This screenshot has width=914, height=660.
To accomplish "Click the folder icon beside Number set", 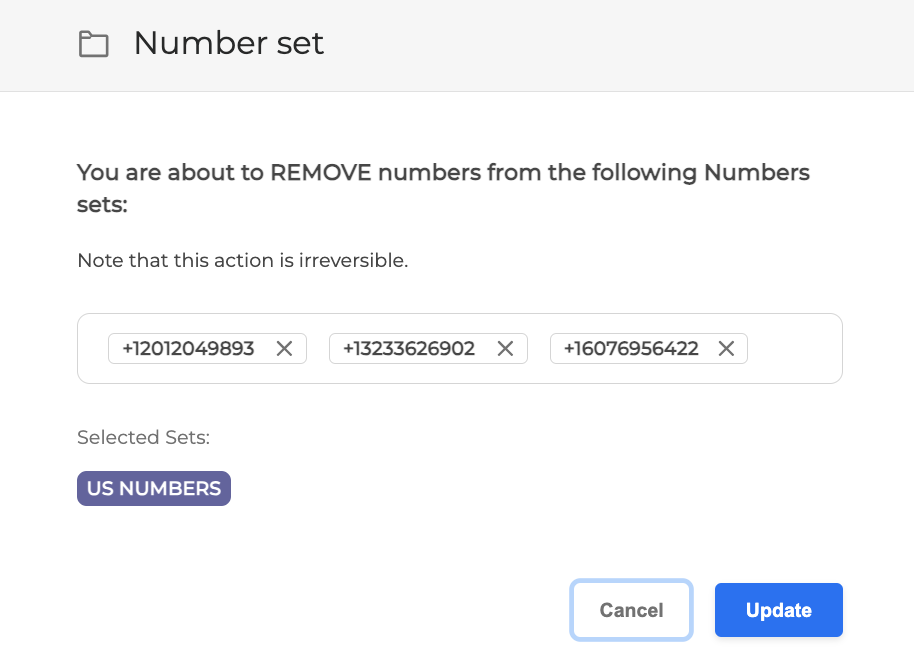I will point(94,44).
